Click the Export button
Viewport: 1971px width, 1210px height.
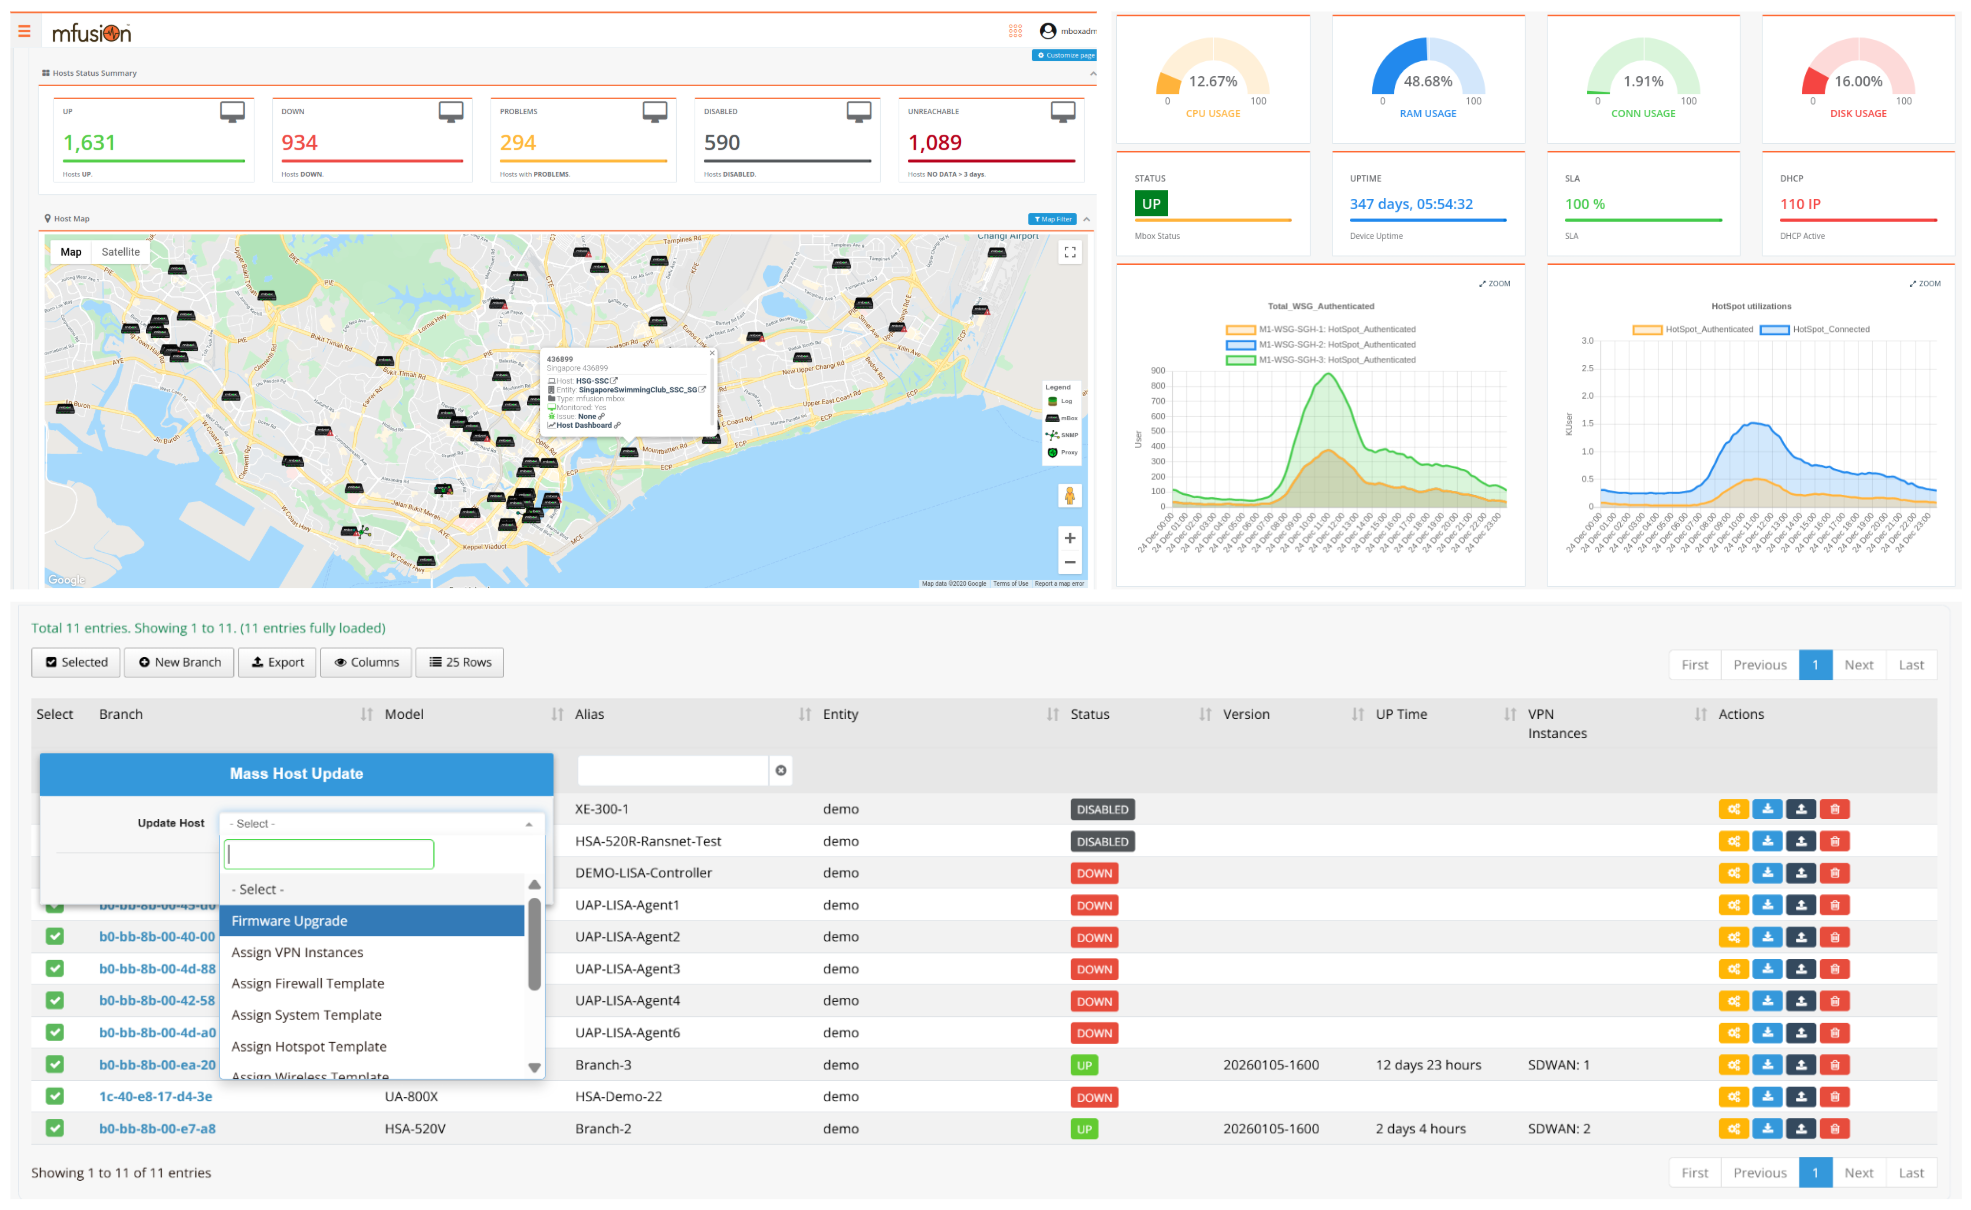pos(277,663)
